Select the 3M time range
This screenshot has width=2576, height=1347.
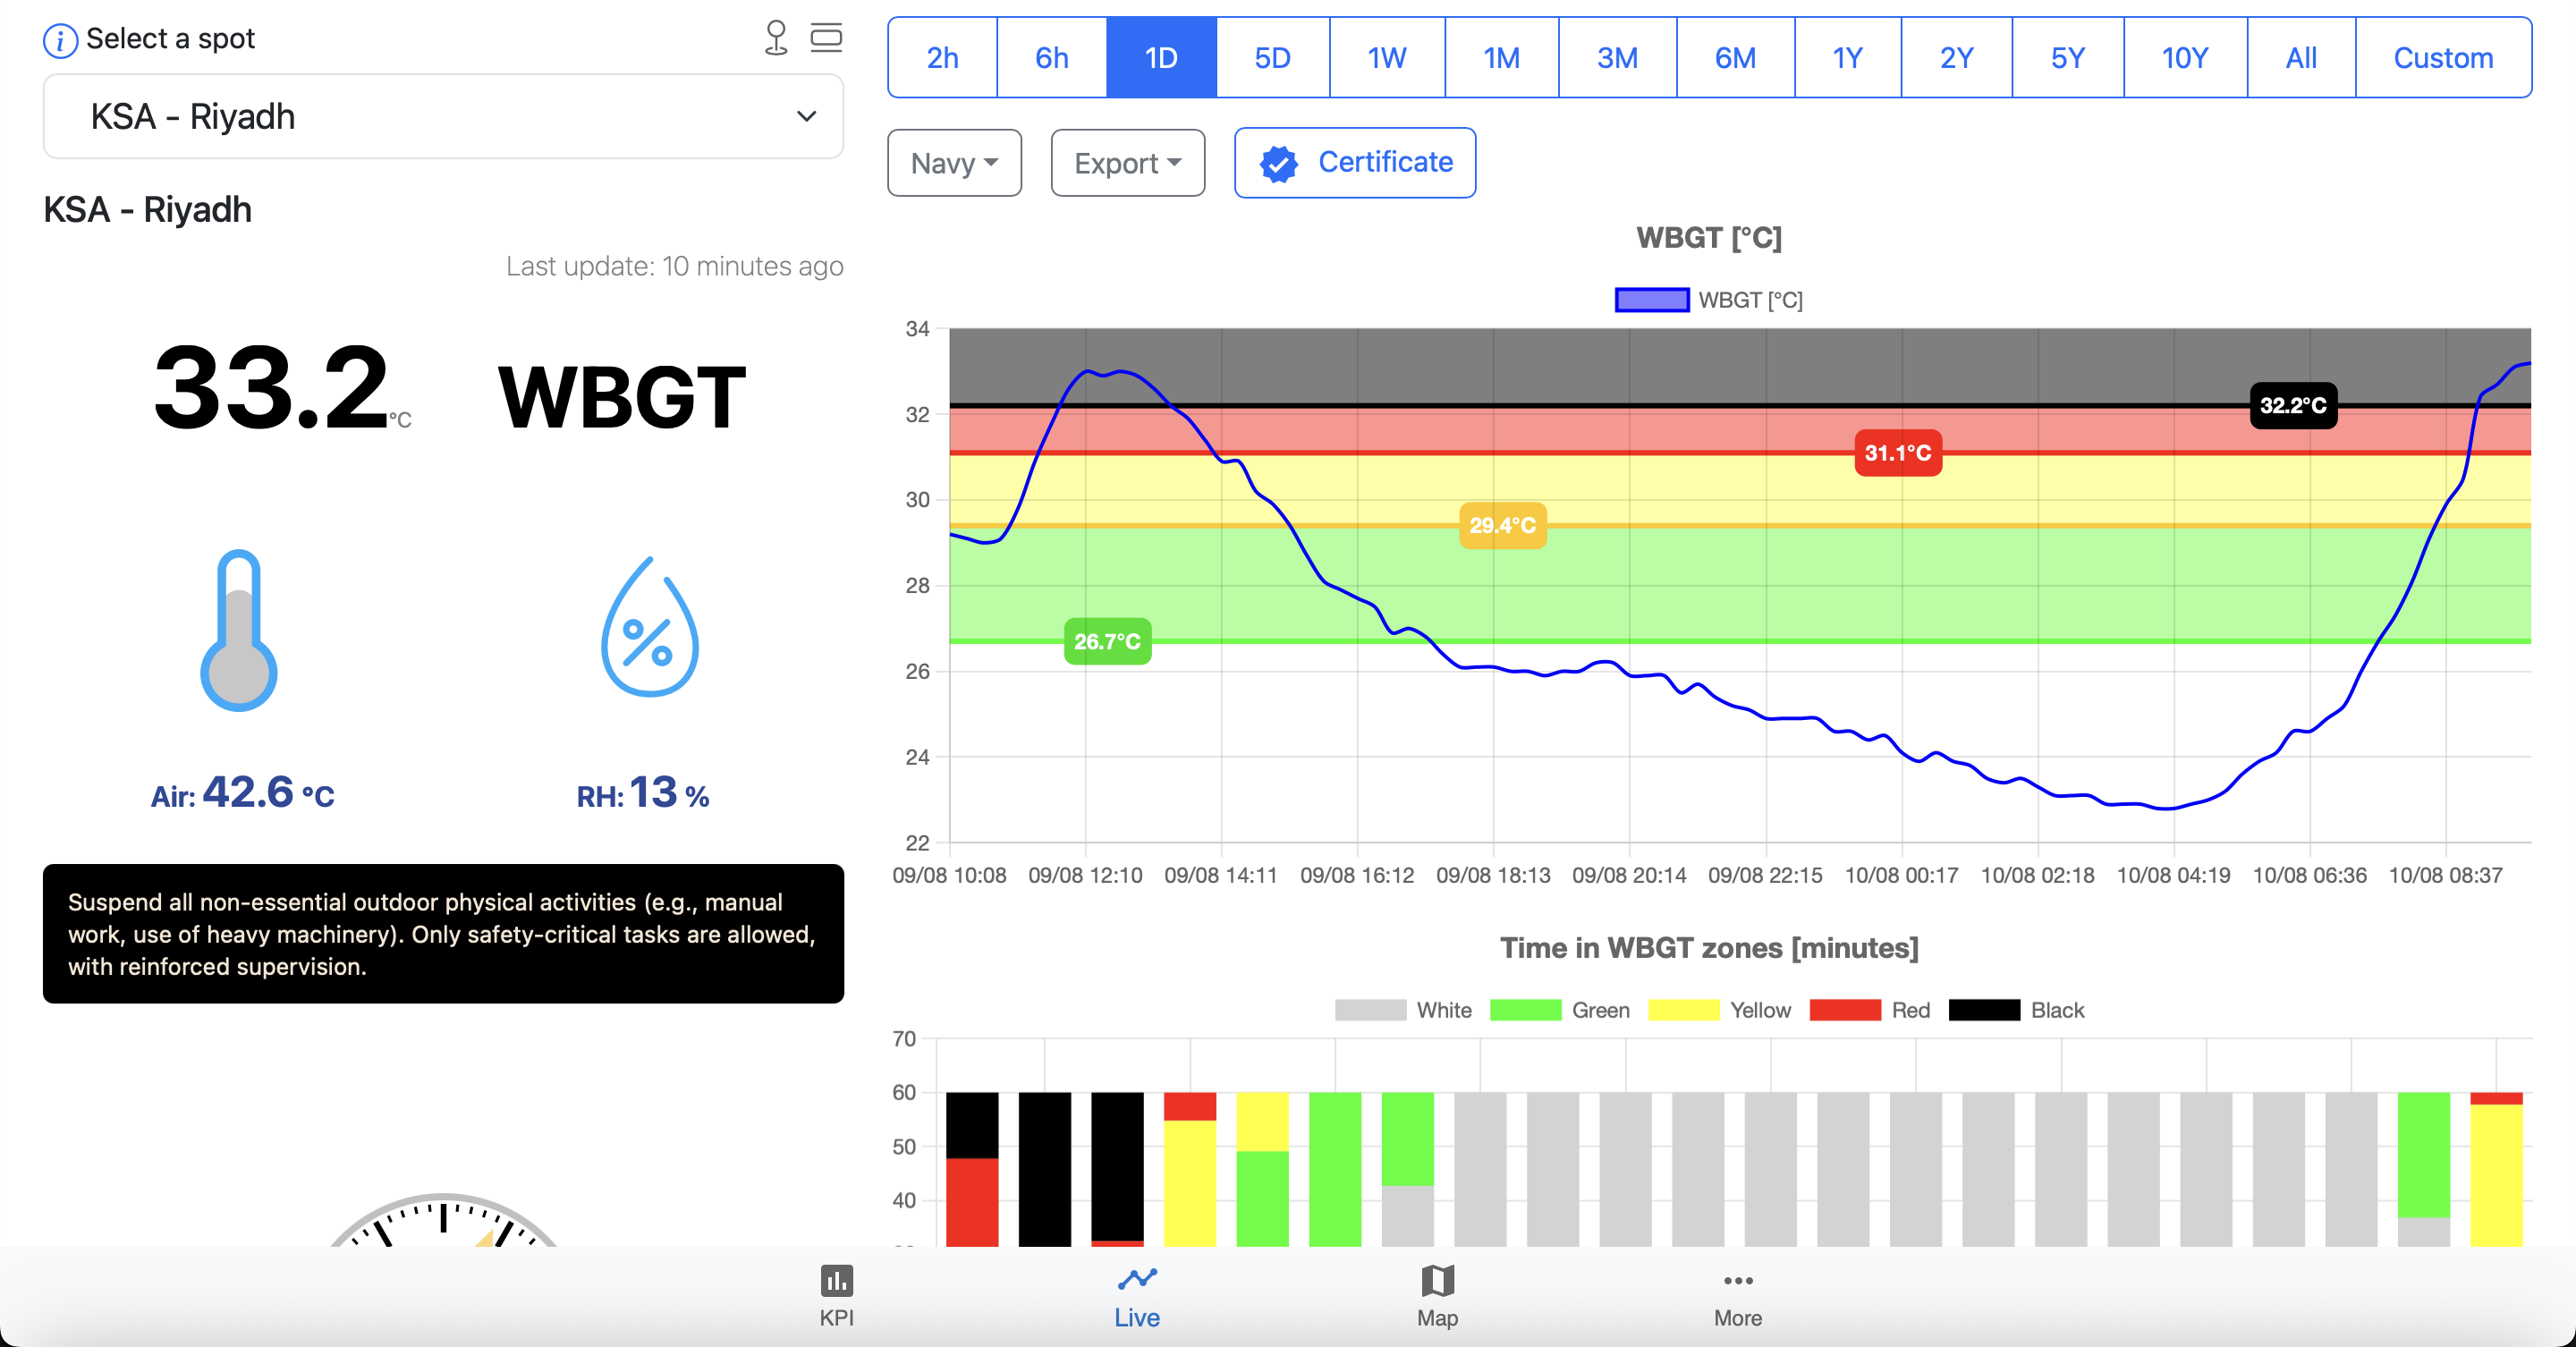coord(1617,58)
